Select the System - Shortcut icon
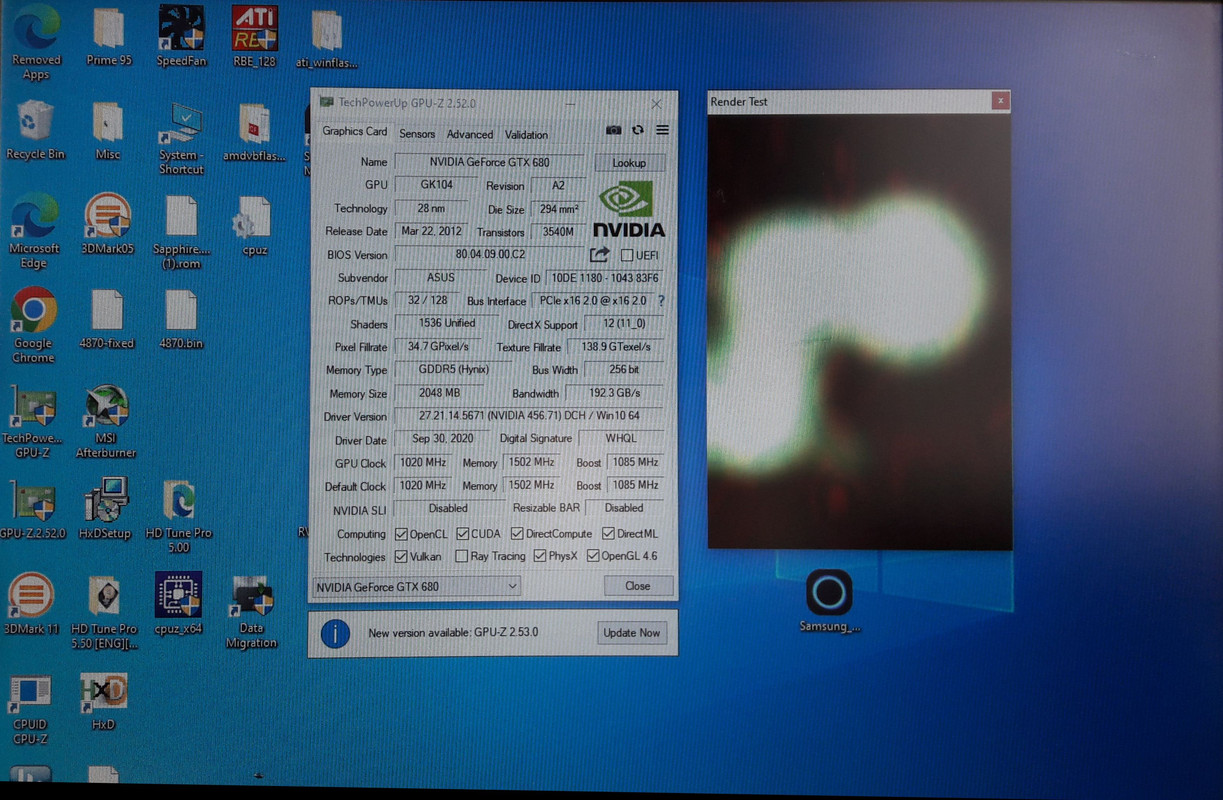This screenshot has height=800, width=1223. tap(181, 139)
